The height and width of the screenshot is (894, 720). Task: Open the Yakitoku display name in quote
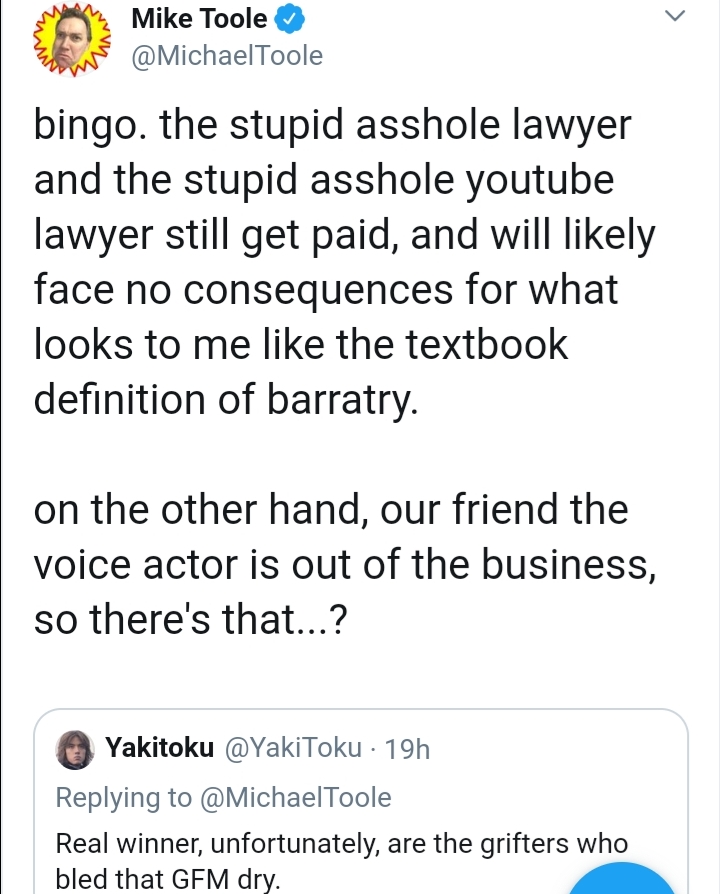tap(160, 747)
